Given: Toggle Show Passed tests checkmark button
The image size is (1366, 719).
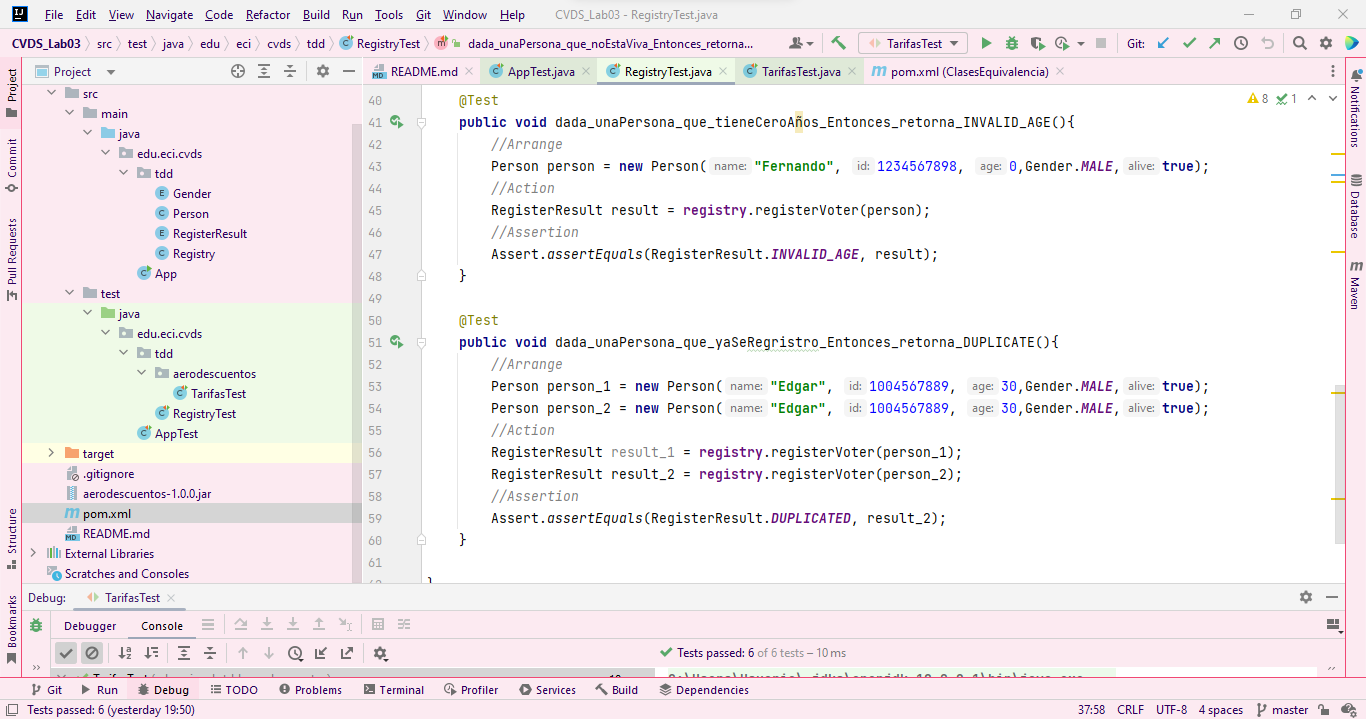Looking at the screenshot, I should (x=66, y=653).
